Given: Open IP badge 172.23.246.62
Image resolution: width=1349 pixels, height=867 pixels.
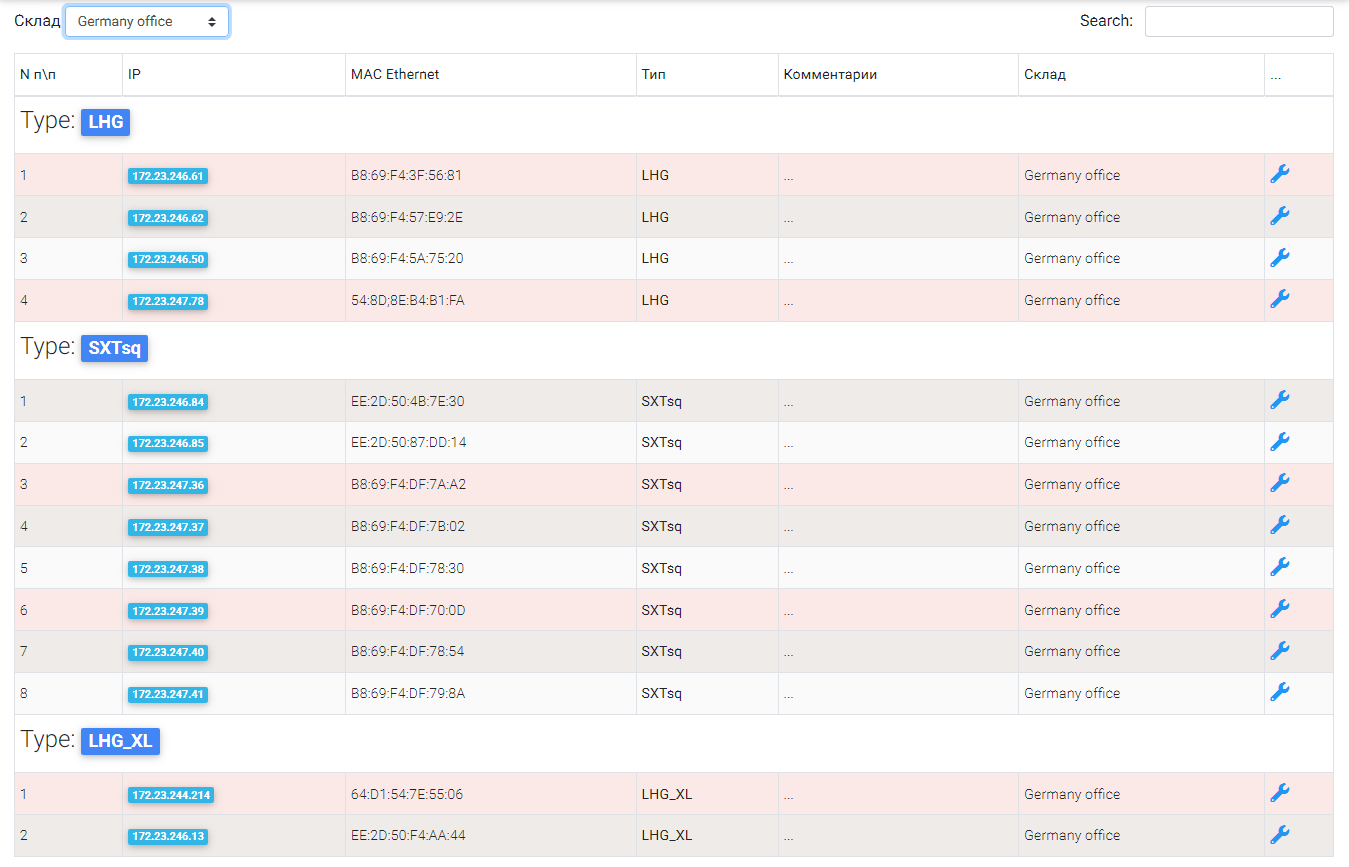Looking at the screenshot, I should coord(168,218).
